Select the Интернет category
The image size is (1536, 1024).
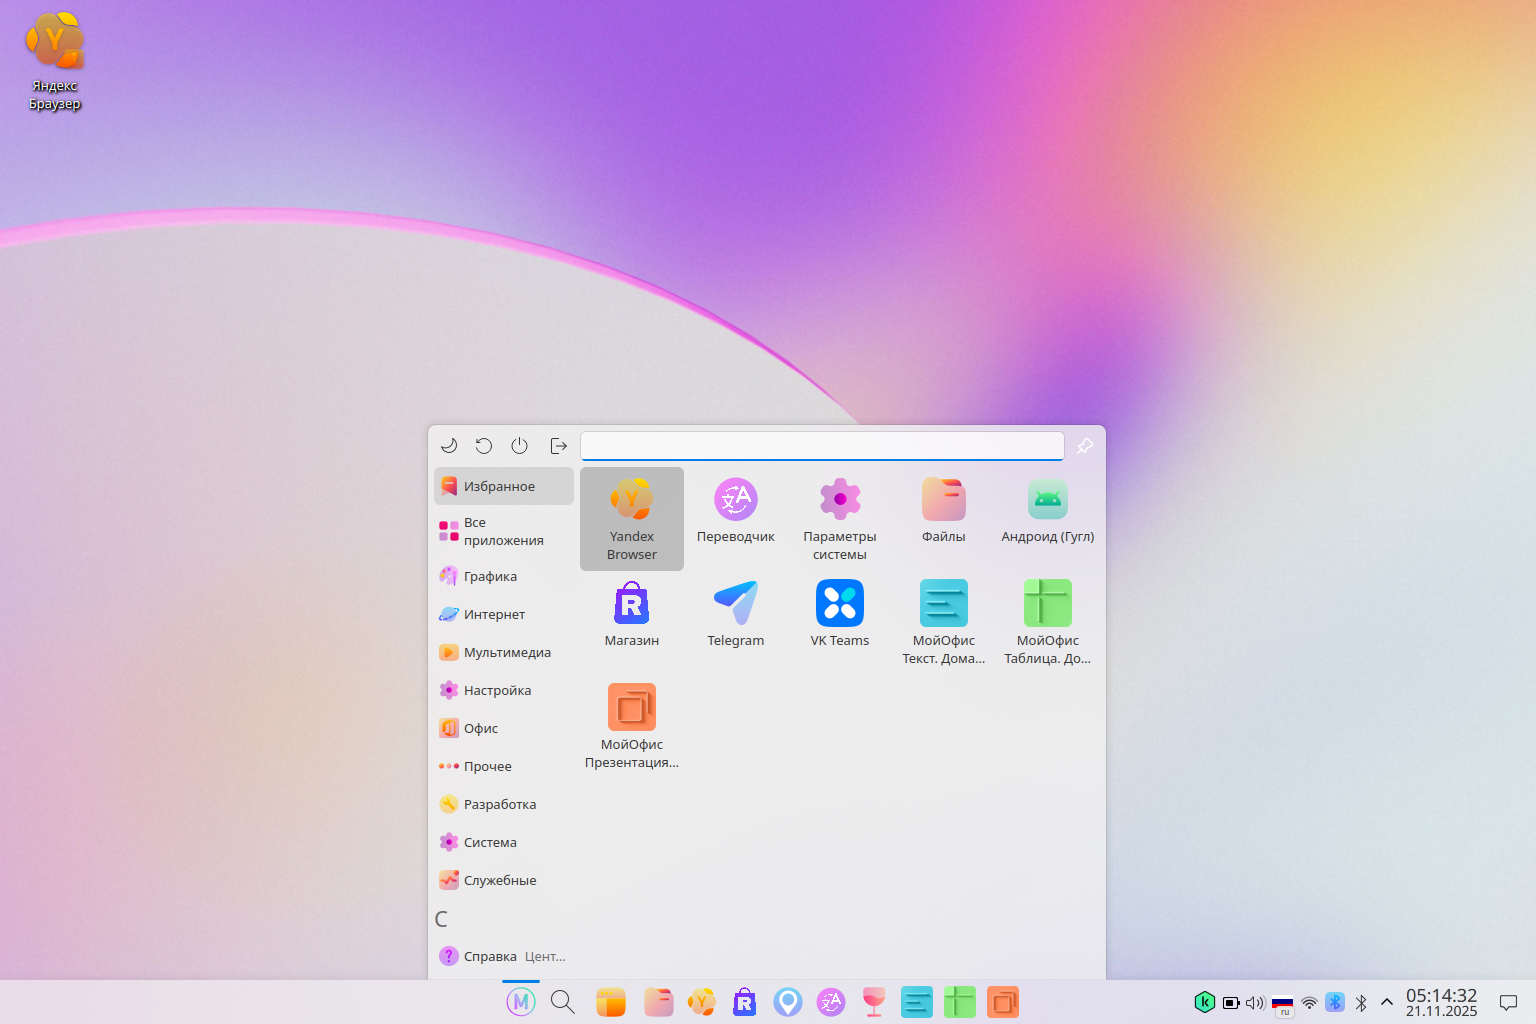(x=494, y=614)
